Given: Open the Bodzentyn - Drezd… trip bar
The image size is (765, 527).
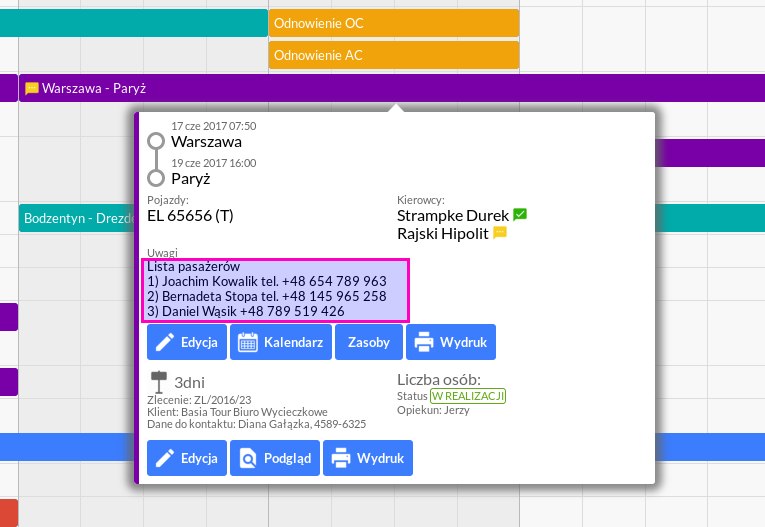Looking at the screenshot, I should coord(76,217).
